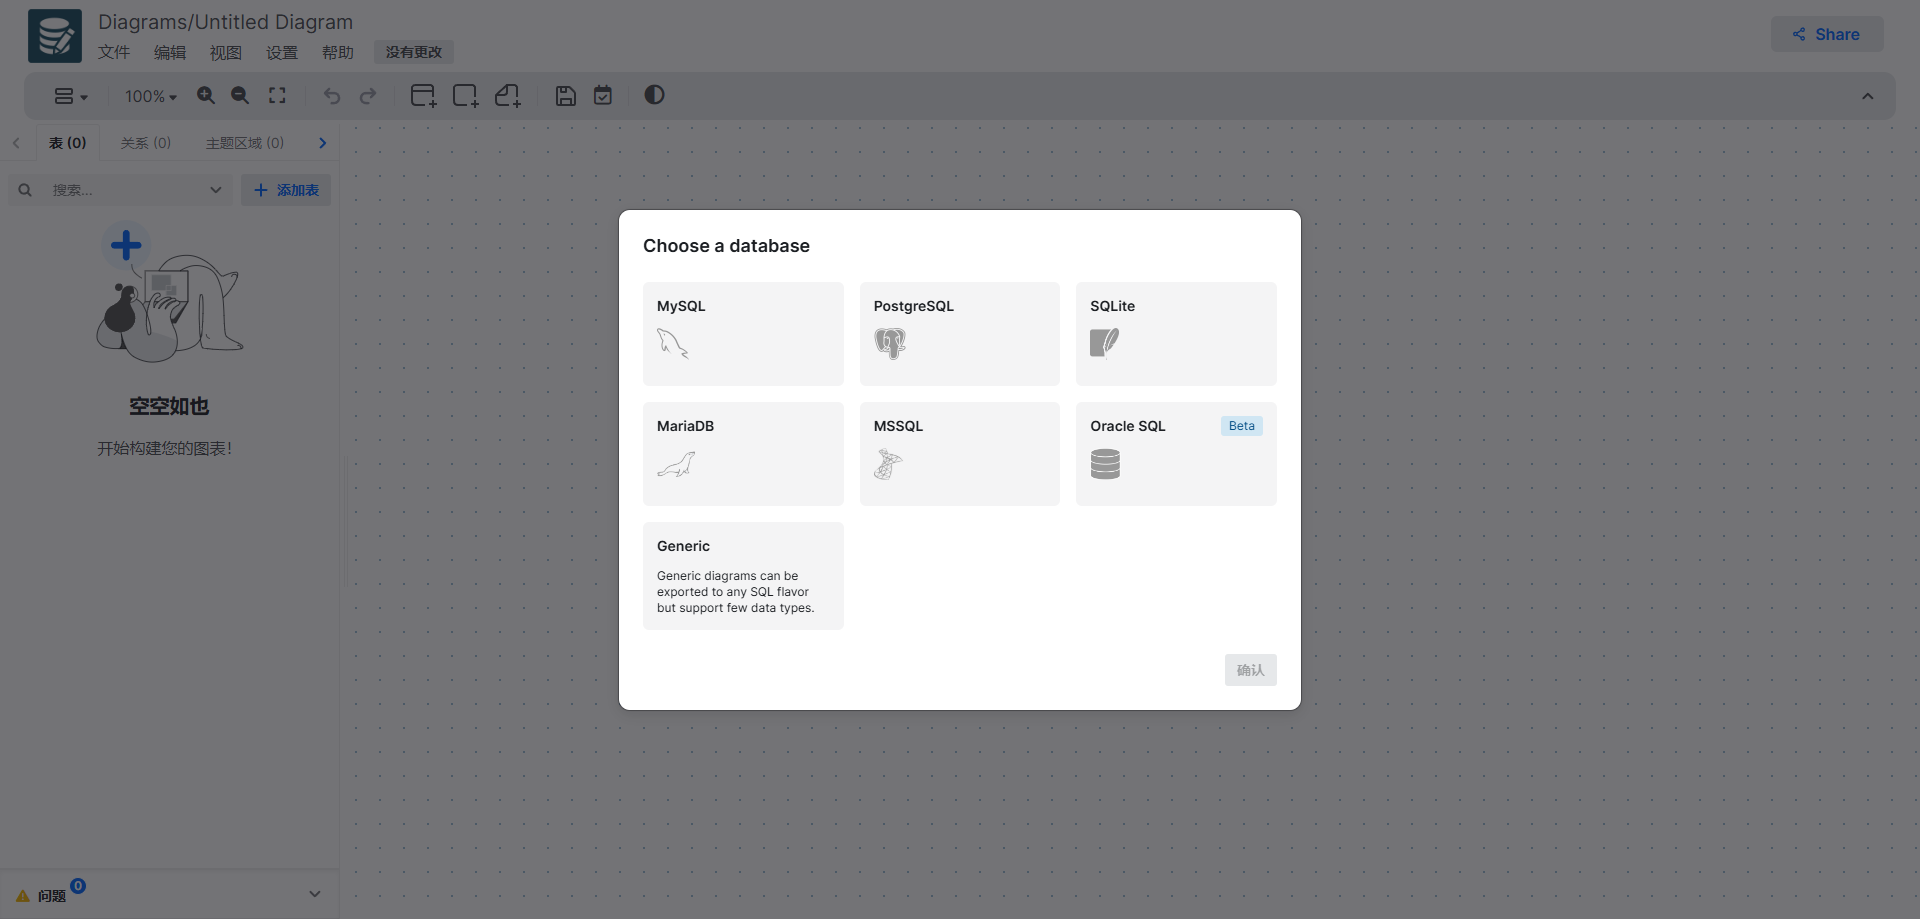Click the save diagram icon
The width and height of the screenshot is (1920, 919).
click(x=566, y=96)
